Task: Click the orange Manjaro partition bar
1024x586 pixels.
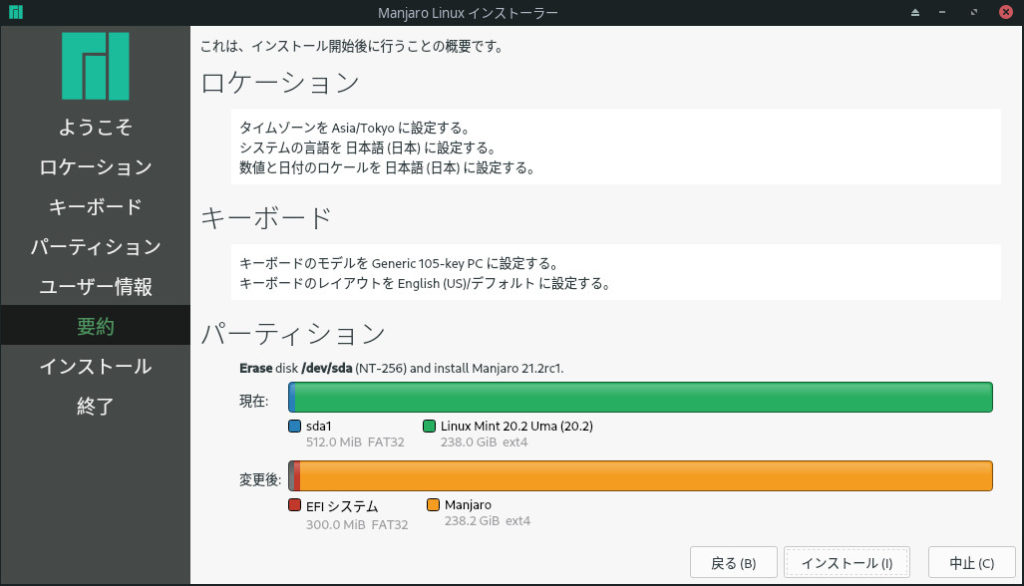Action: 640,476
